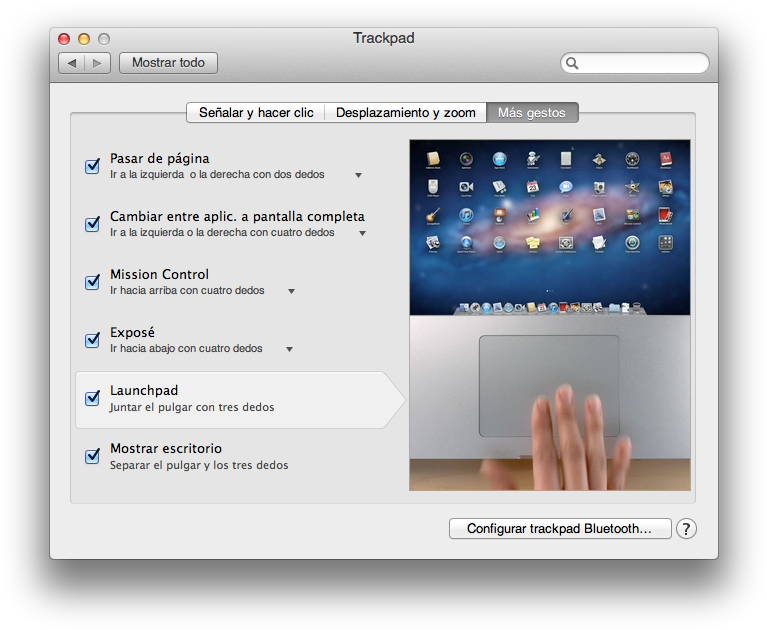
Task: Open the Desplazamiento y zoom tab
Action: (405, 113)
